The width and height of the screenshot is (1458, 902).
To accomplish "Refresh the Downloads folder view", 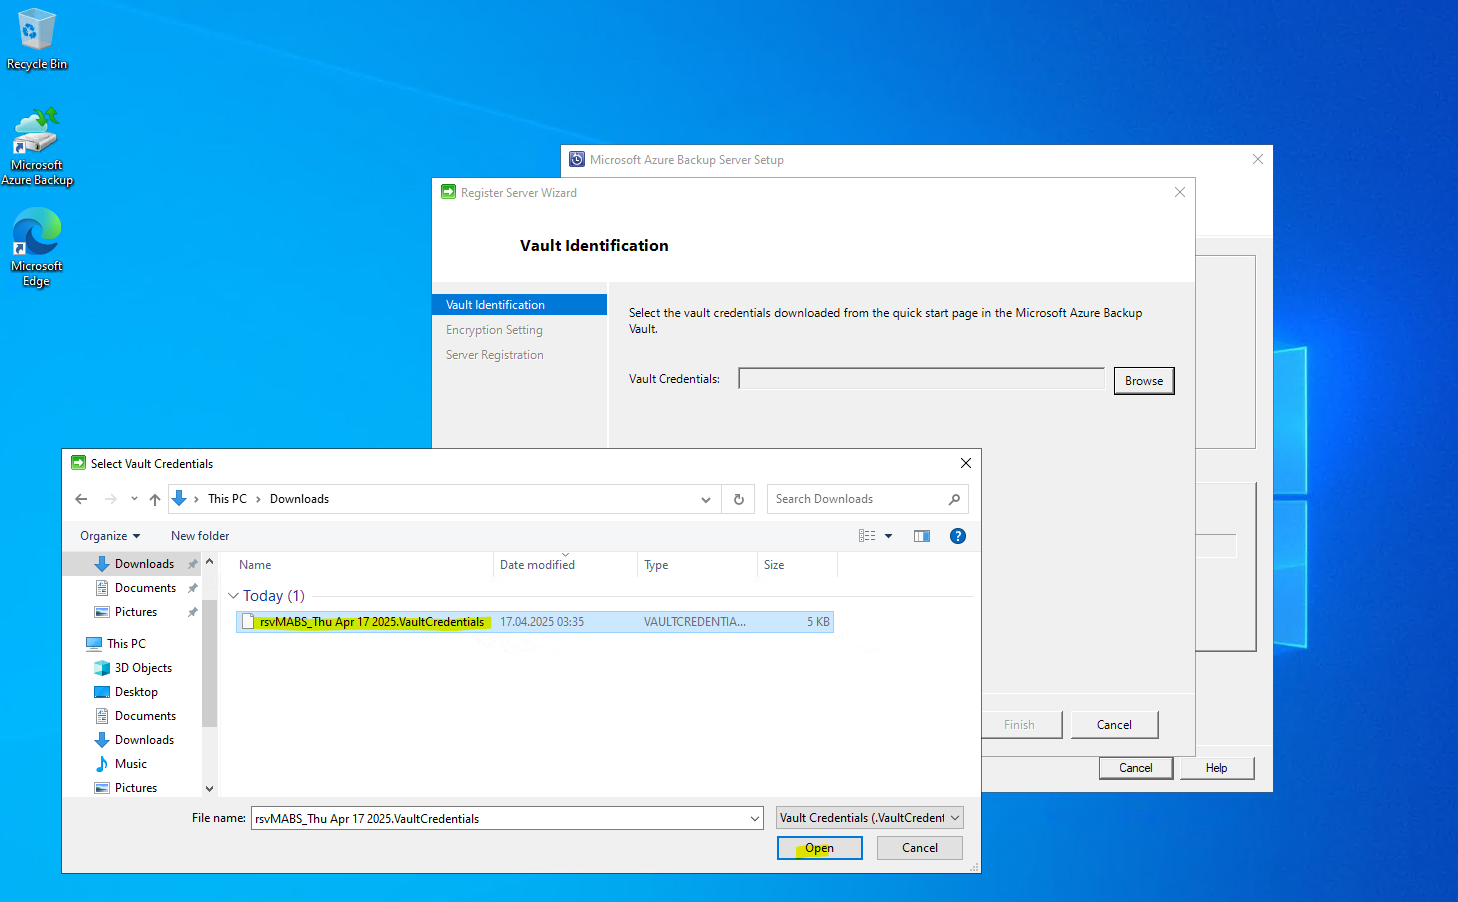I will pos(739,499).
